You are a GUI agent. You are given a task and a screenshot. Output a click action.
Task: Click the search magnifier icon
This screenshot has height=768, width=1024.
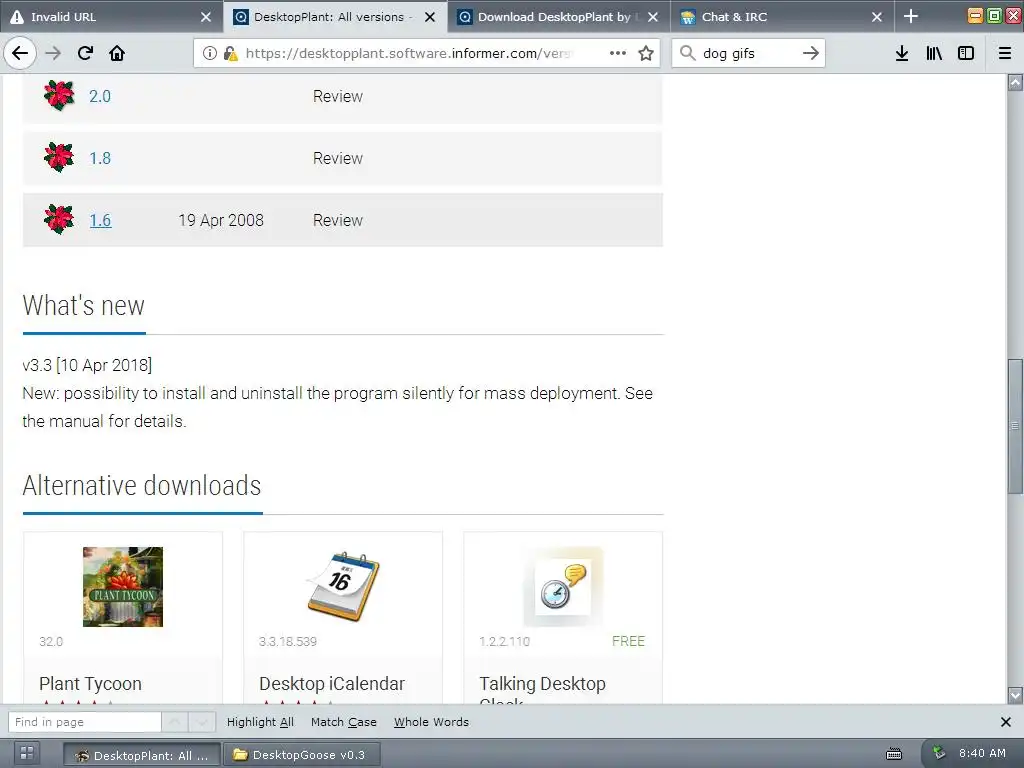click(x=687, y=53)
